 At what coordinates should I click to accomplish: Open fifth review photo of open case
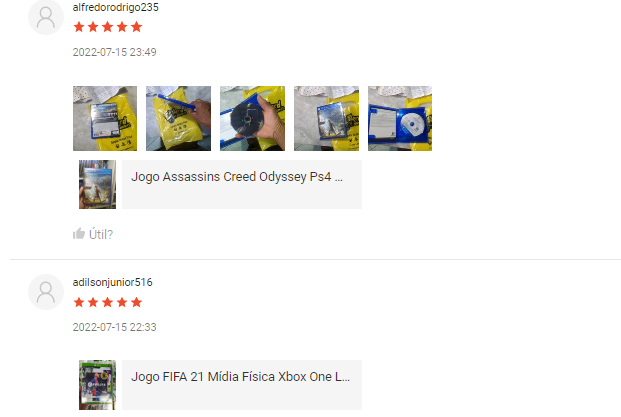tap(400, 118)
